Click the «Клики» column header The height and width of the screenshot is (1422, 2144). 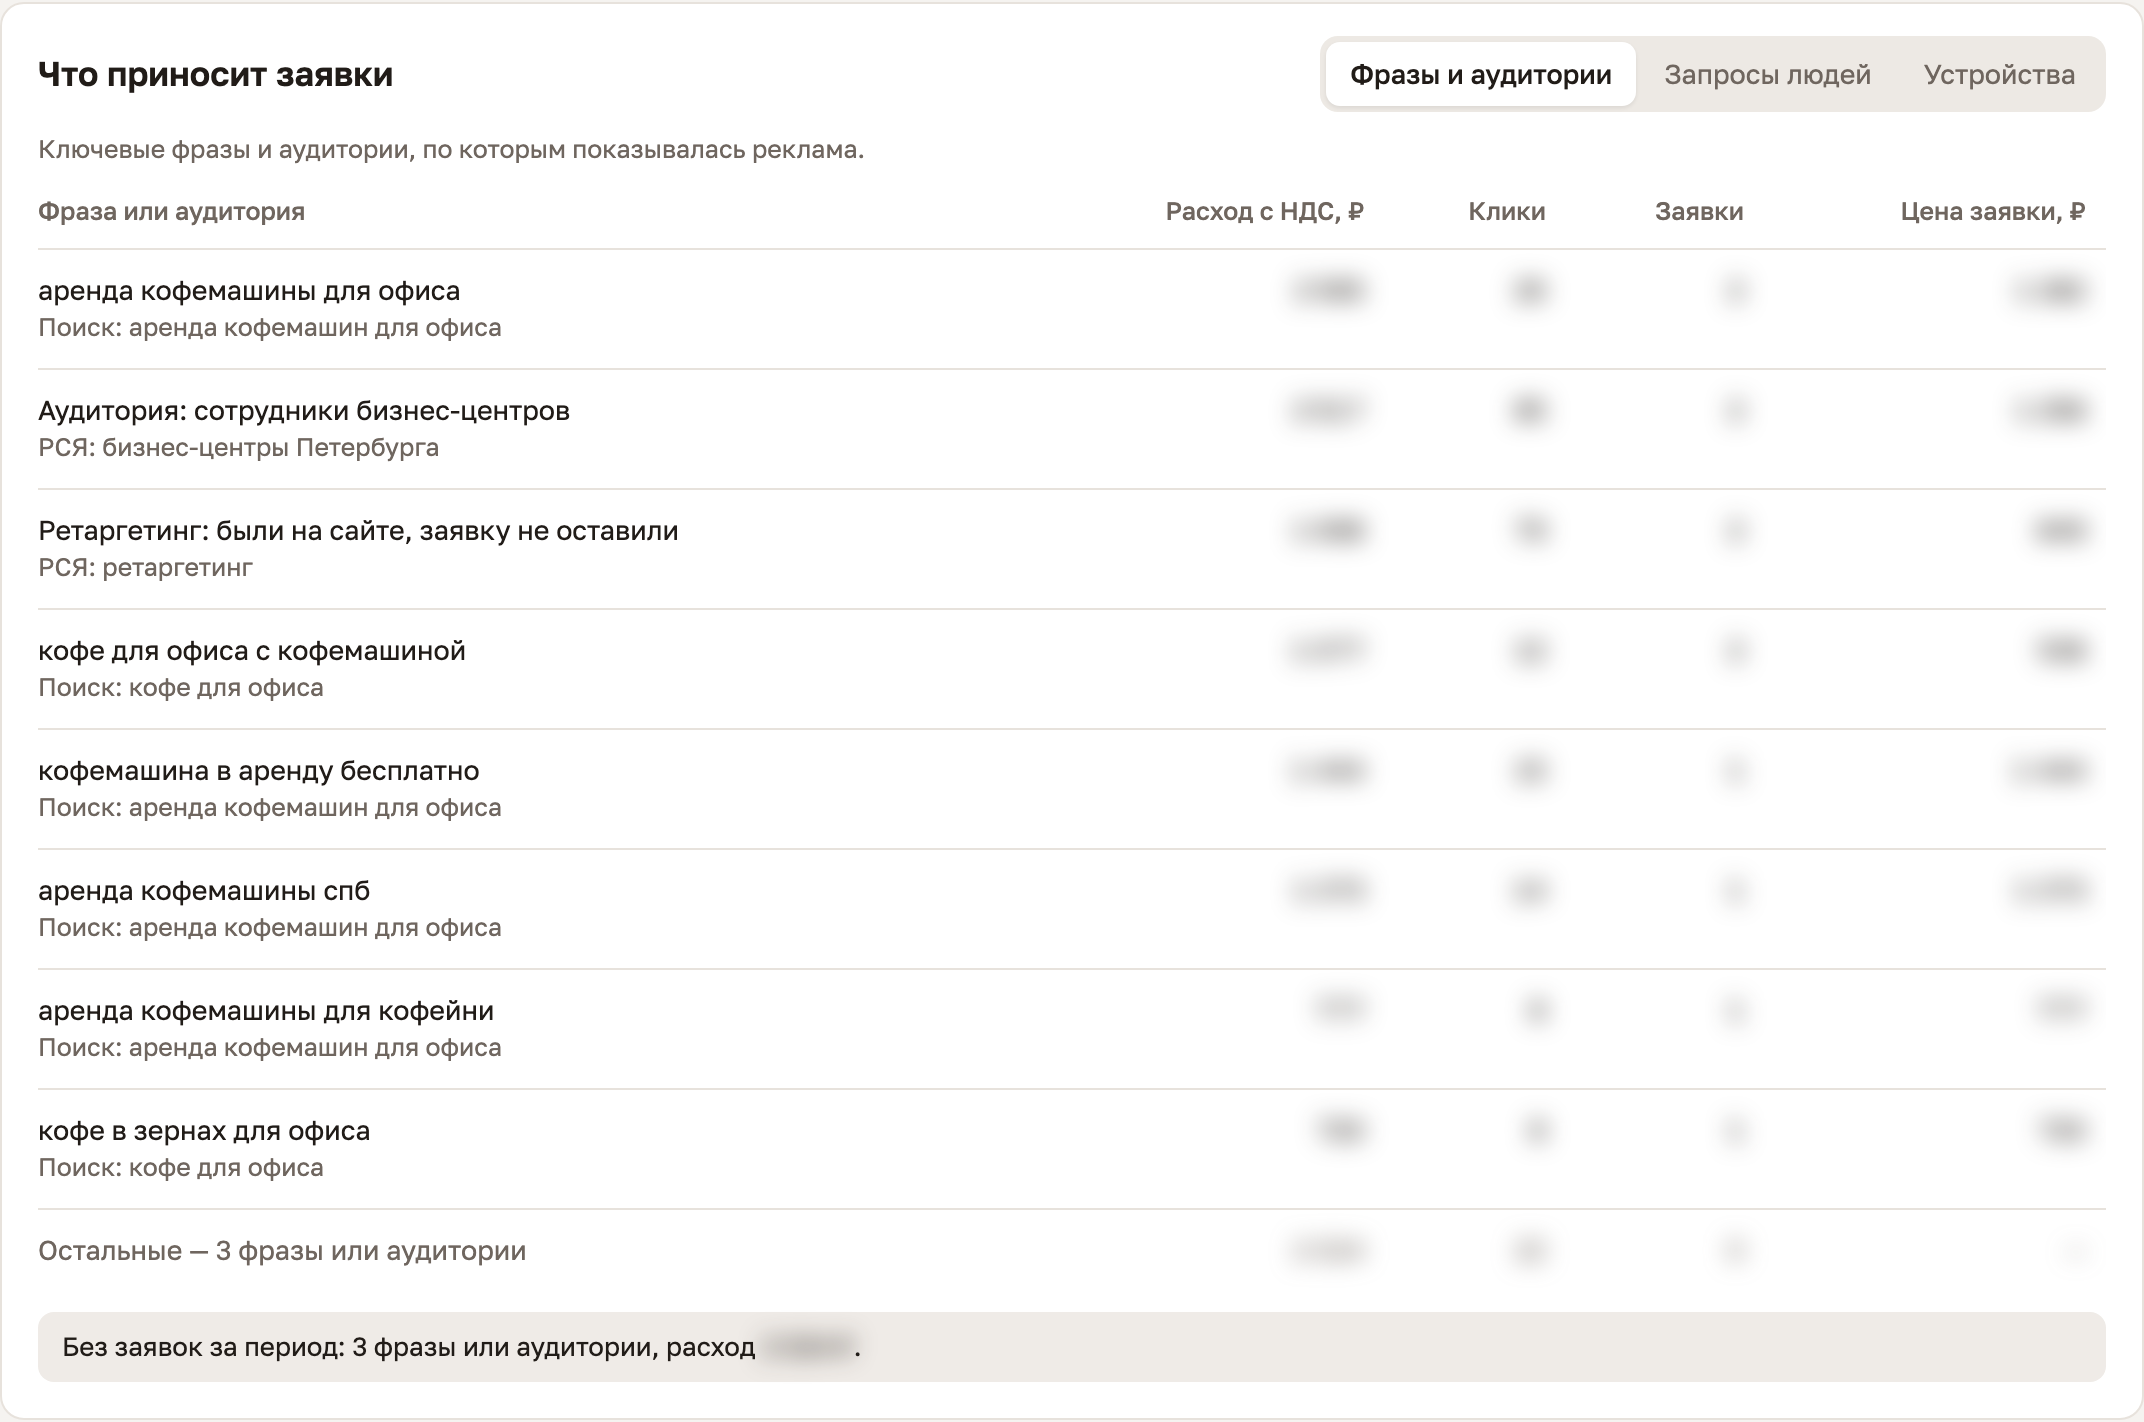click(1507, 212)
